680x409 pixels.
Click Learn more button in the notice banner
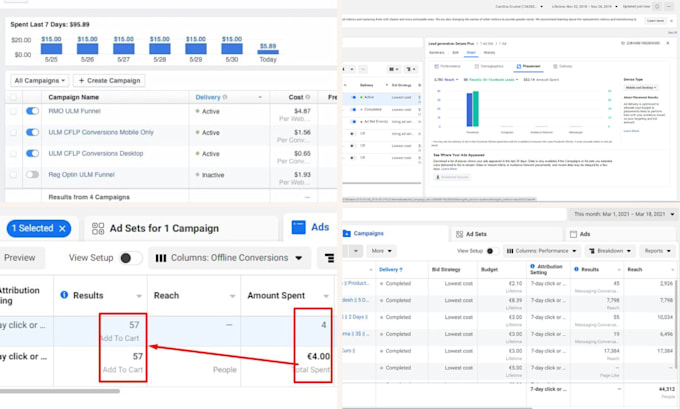pos(655,21)
